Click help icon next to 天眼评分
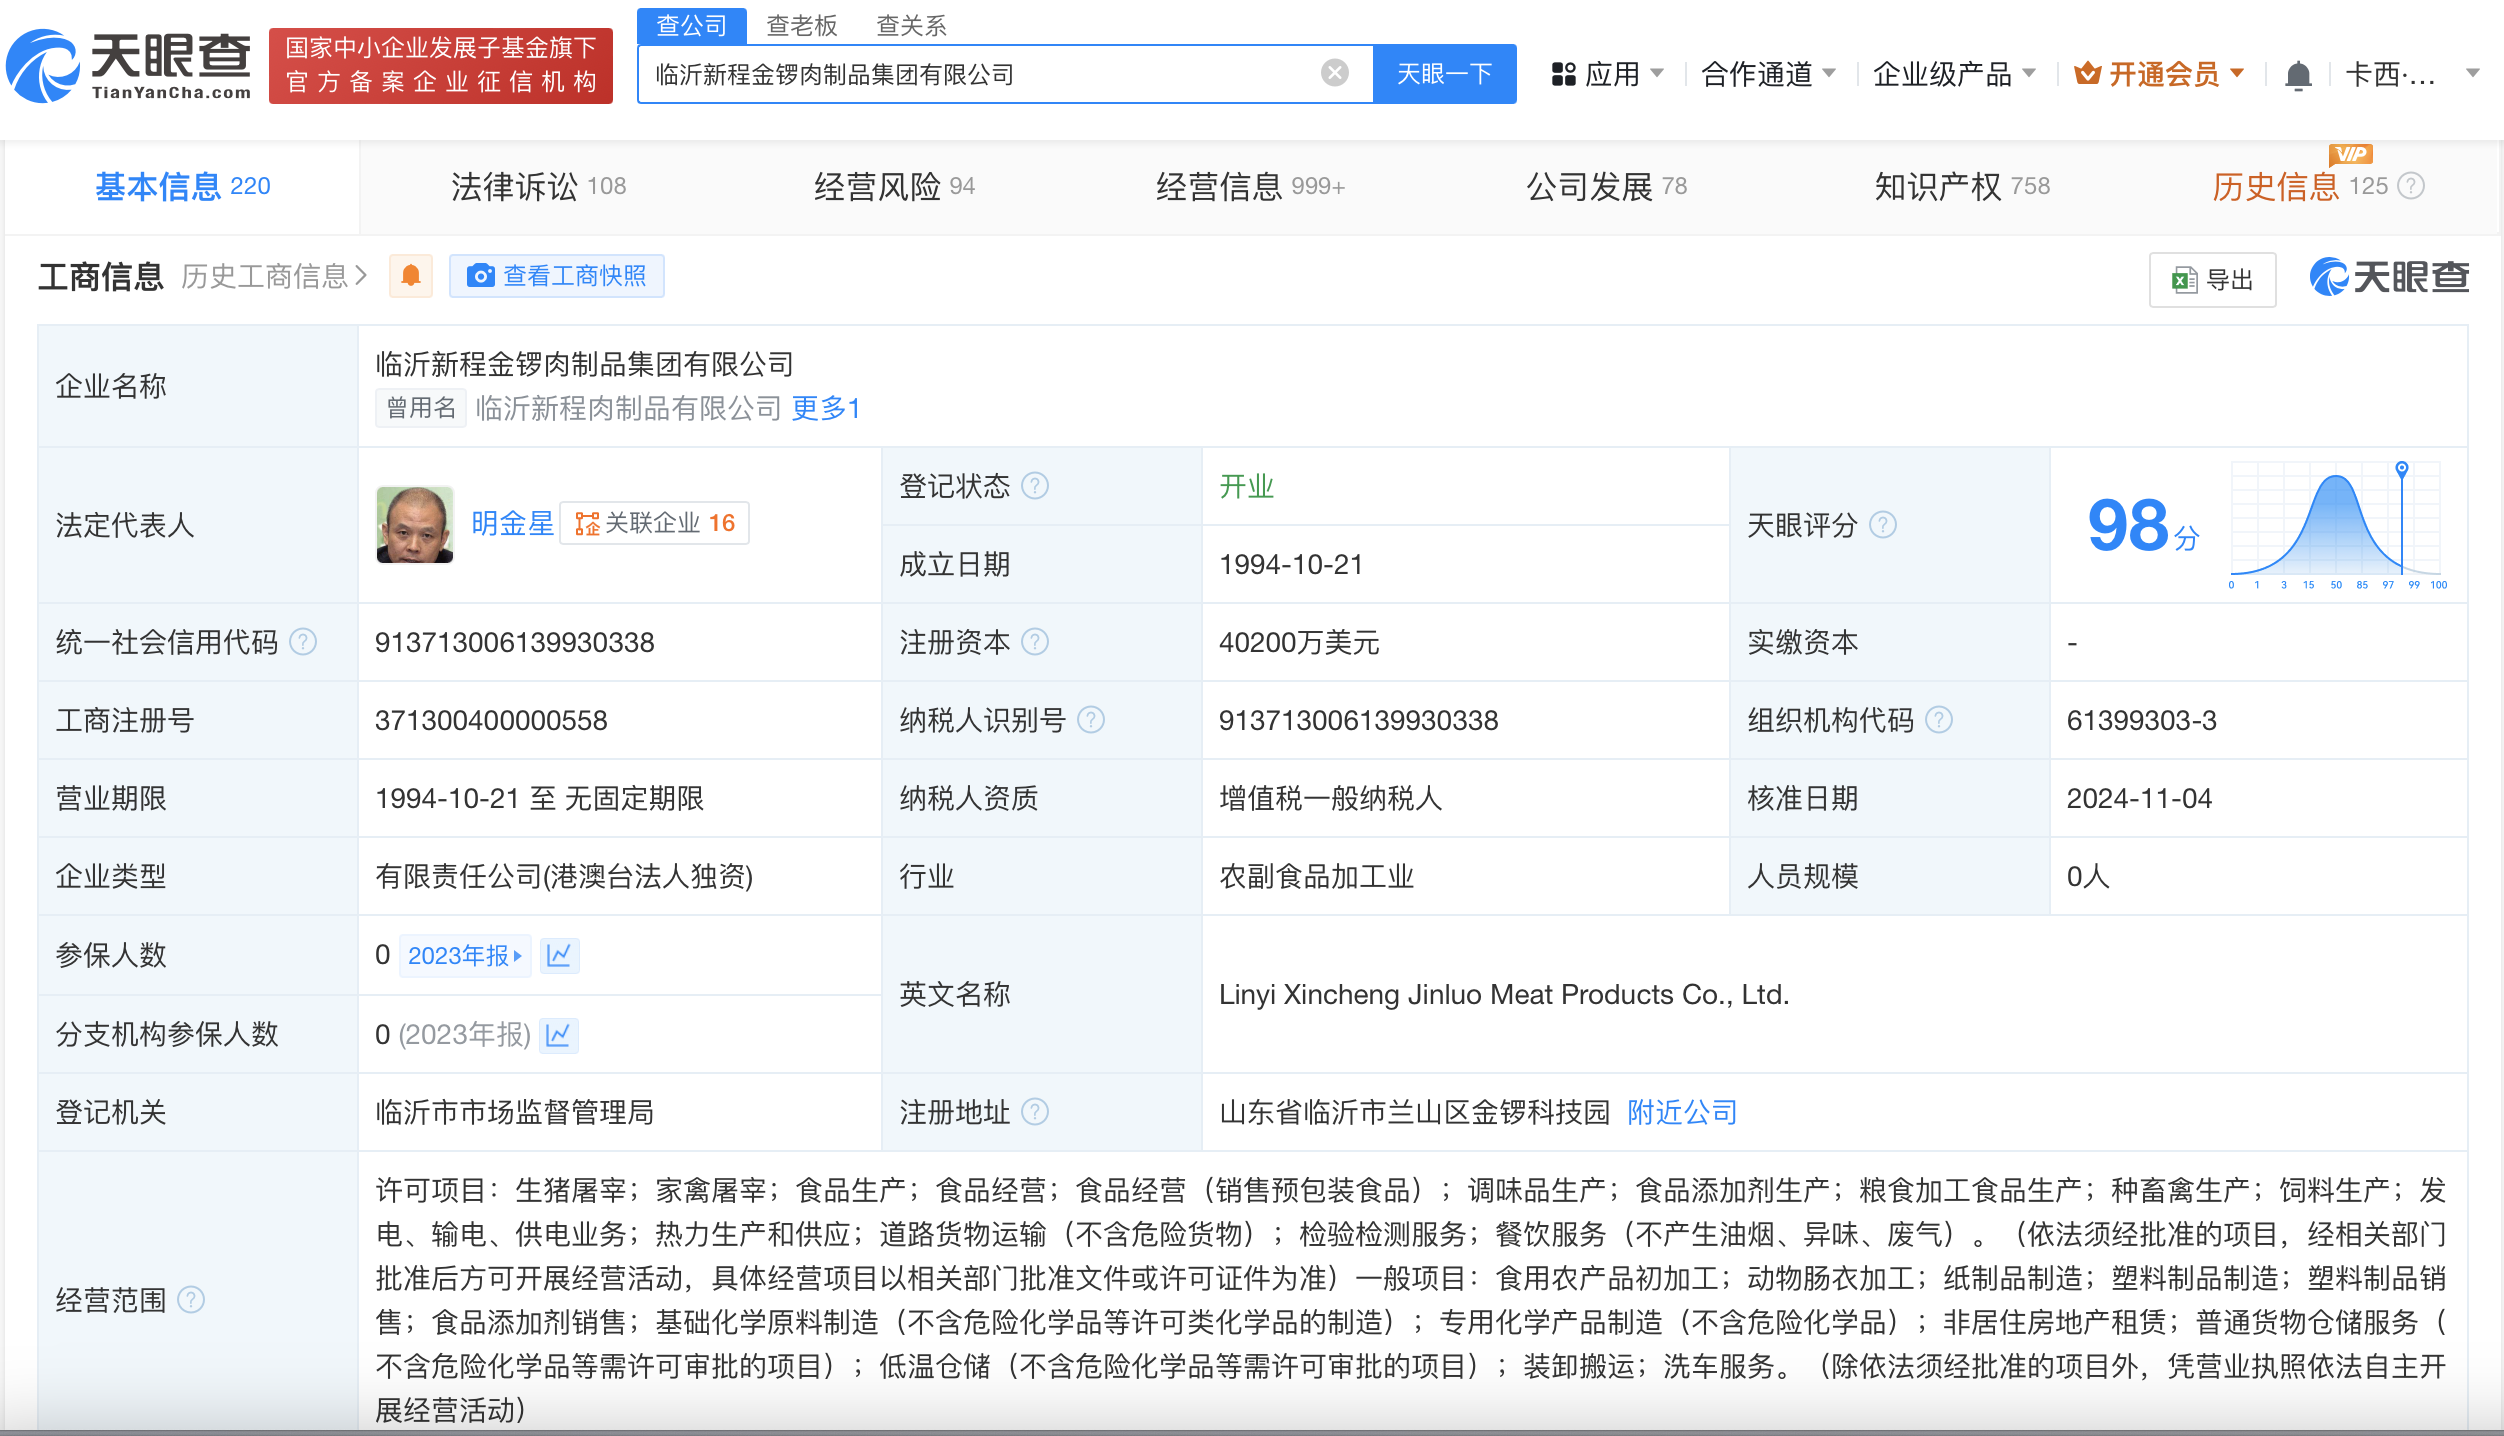This screenshot has width=2504, height=1436. click(x=1883, y=525)
